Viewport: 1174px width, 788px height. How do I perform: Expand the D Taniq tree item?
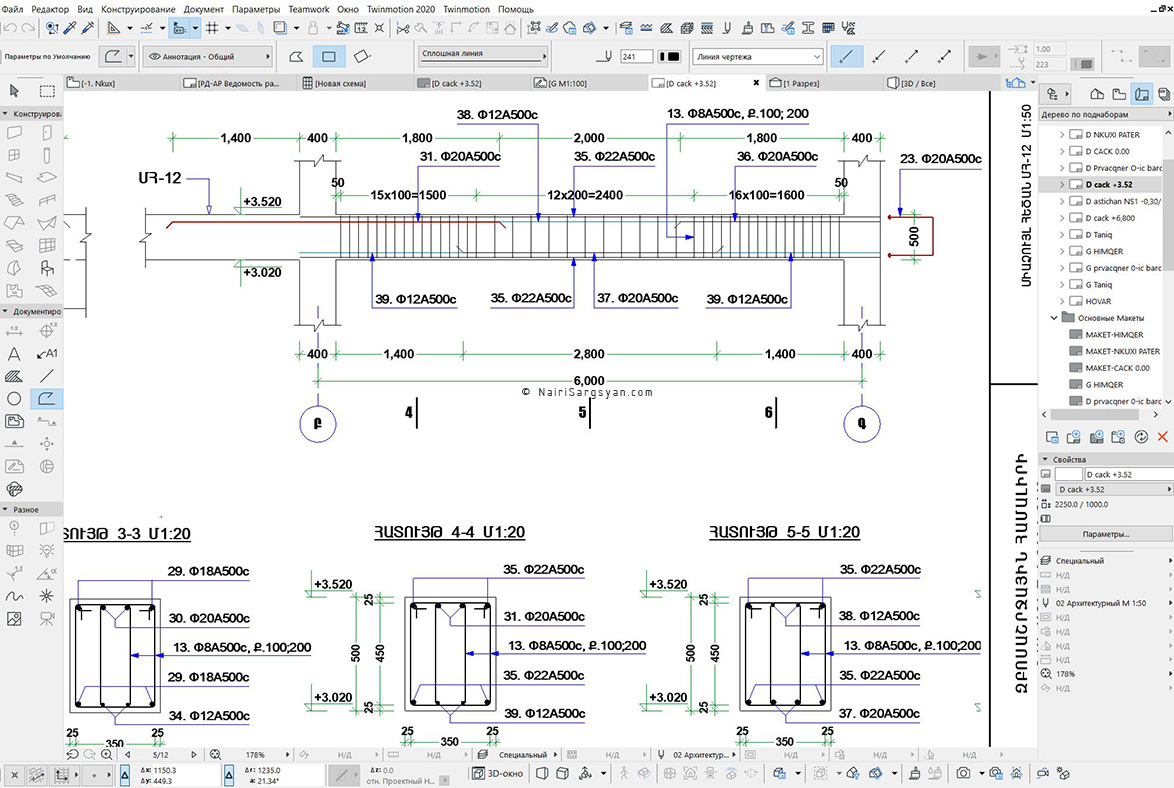(x=1062, y=234)
